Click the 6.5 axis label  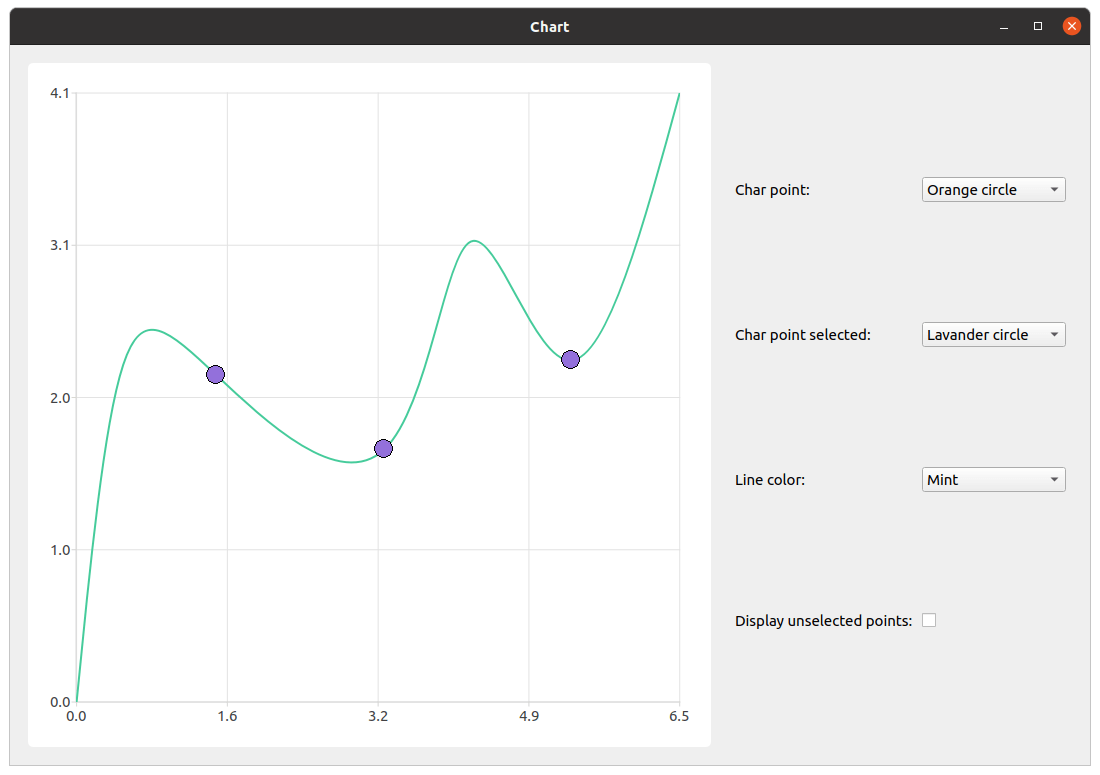[x=679, y=716]
